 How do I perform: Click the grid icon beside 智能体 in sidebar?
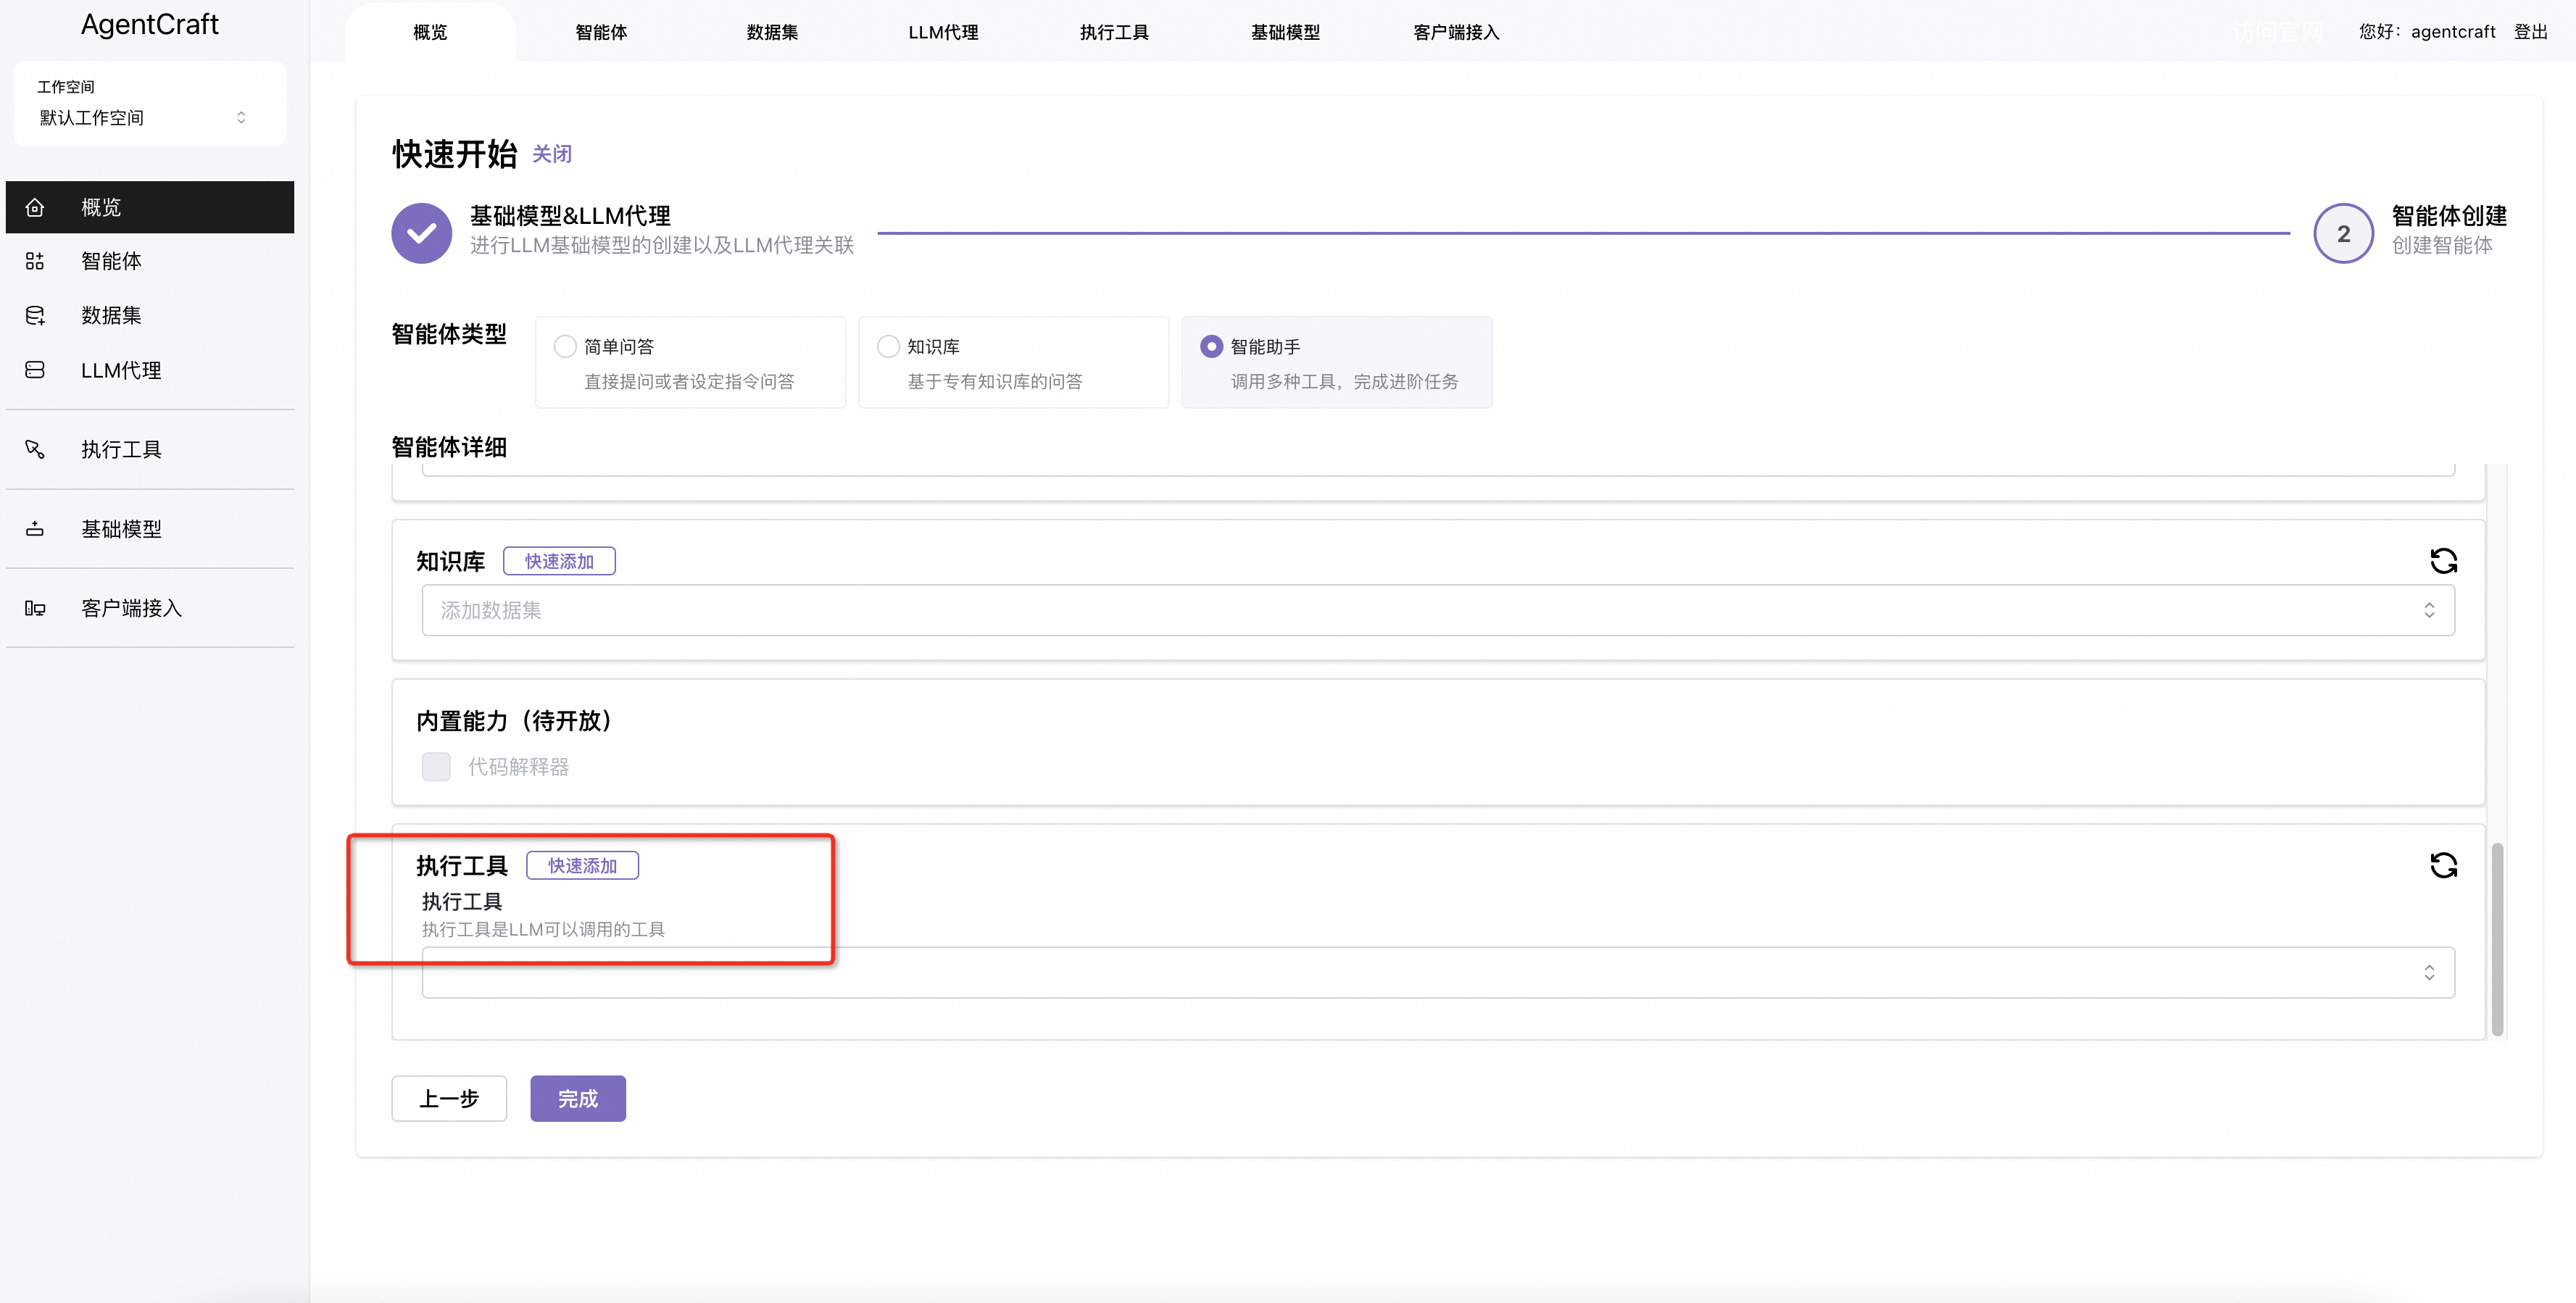35,261
